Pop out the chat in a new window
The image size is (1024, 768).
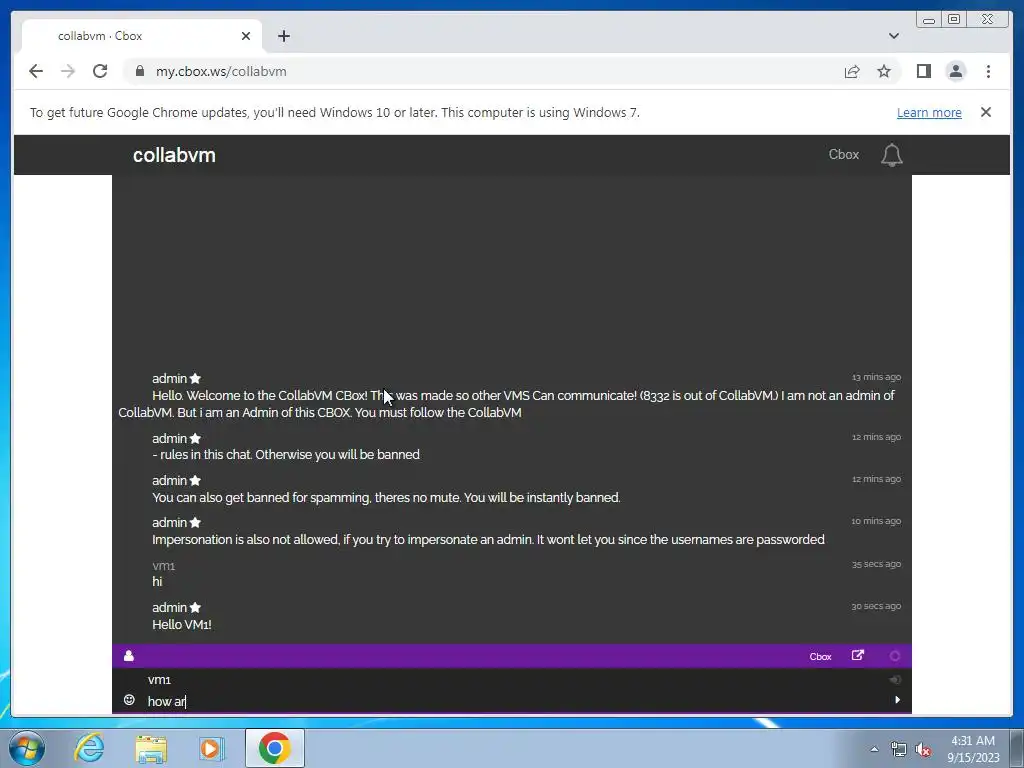(x=857, y=655)
